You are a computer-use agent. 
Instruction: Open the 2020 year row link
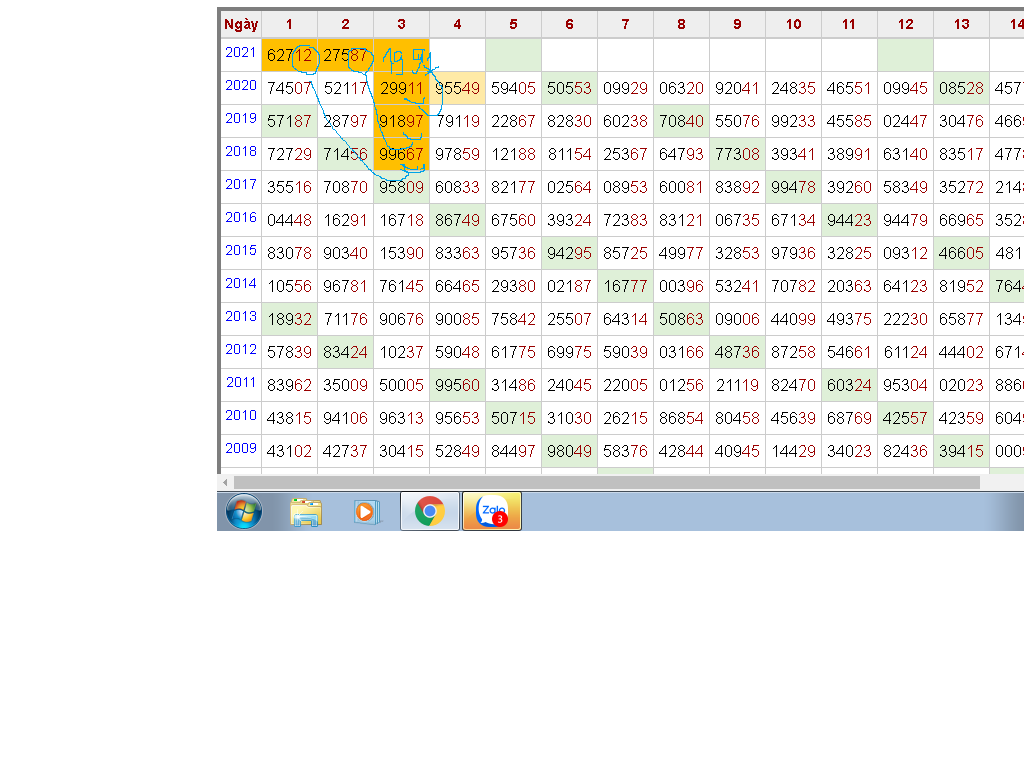240,86
